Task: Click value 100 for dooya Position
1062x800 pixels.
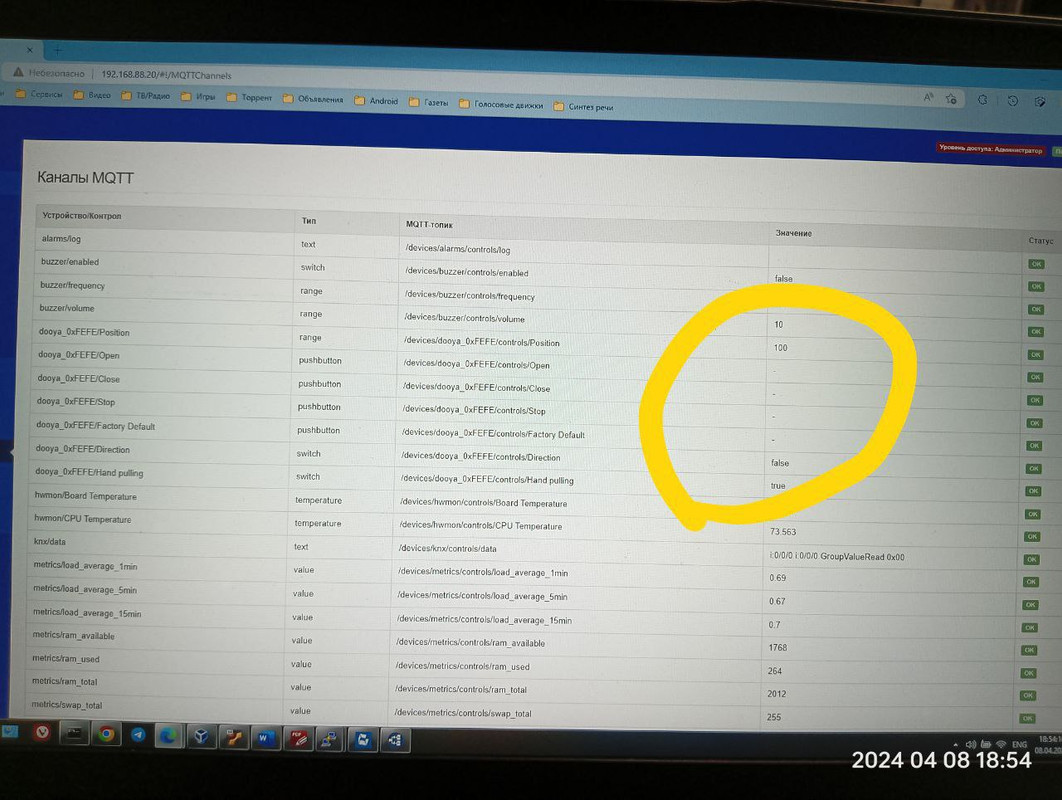Action: (780, 348)
